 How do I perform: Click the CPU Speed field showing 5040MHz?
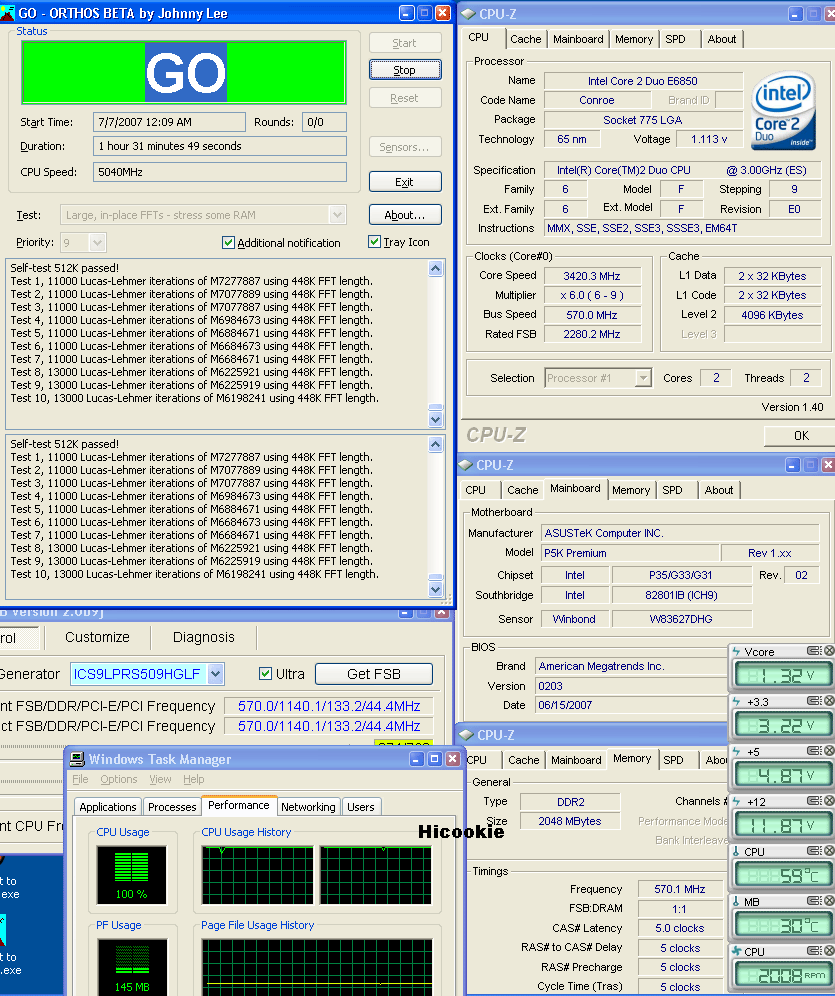(x=220, y=172)
